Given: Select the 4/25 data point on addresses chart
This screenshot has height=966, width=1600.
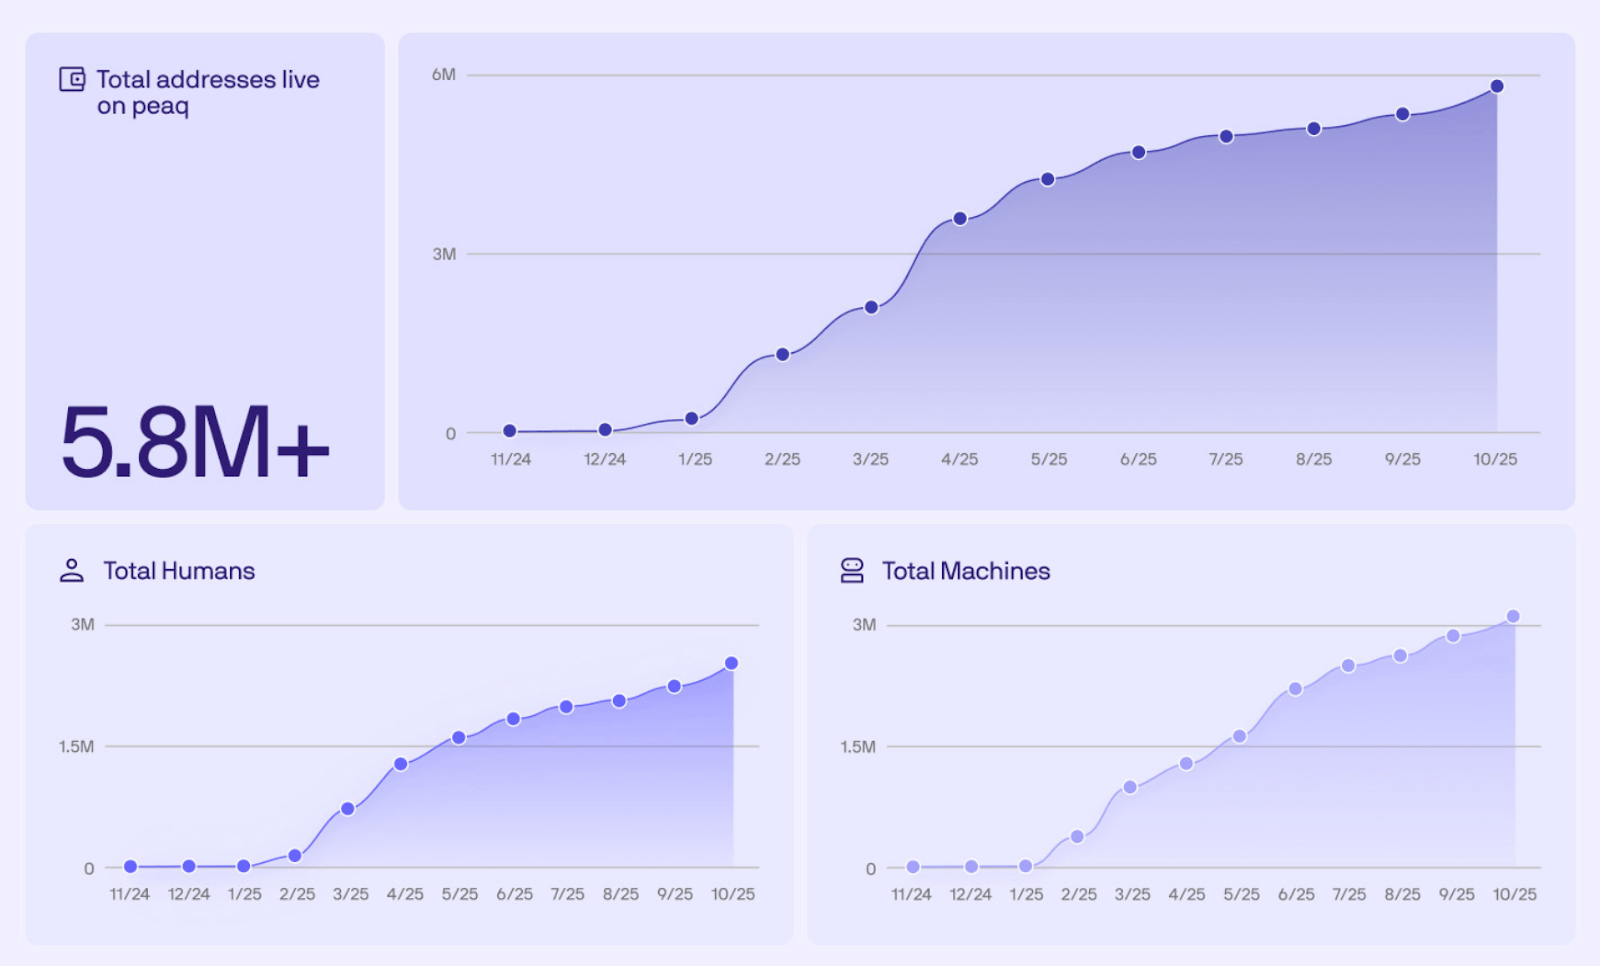Looking at the screenshot, I should (x=960, y=218).
